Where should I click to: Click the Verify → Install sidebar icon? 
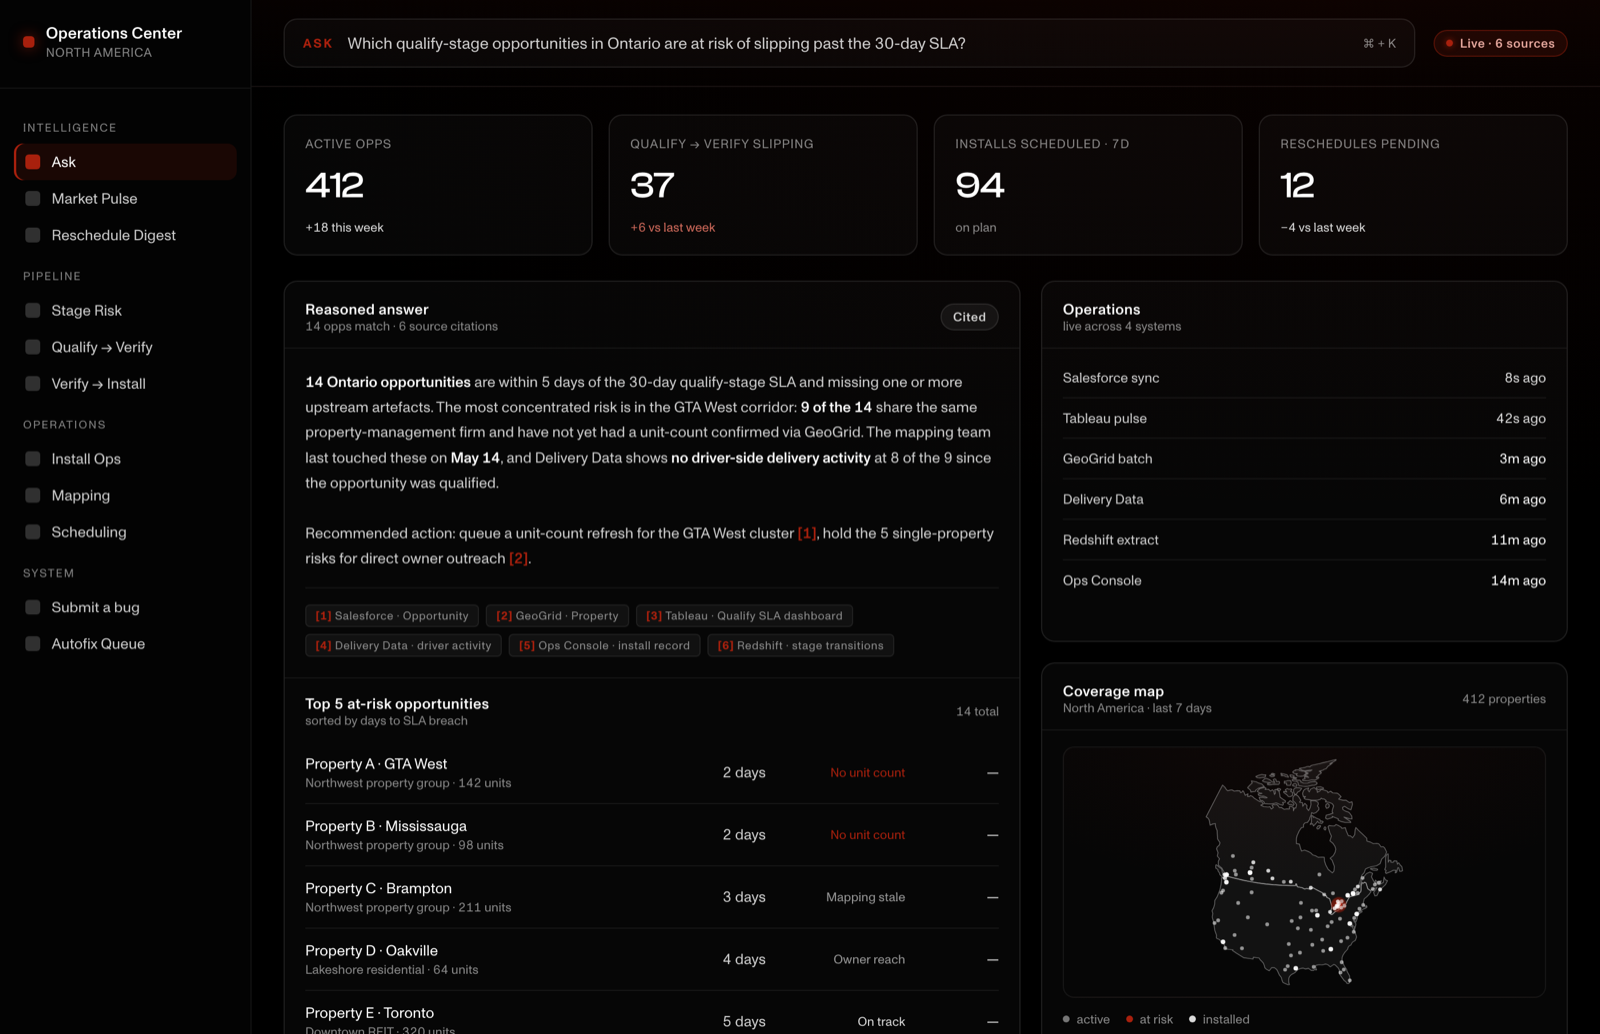pyautogui.click(x=33, y=384)
